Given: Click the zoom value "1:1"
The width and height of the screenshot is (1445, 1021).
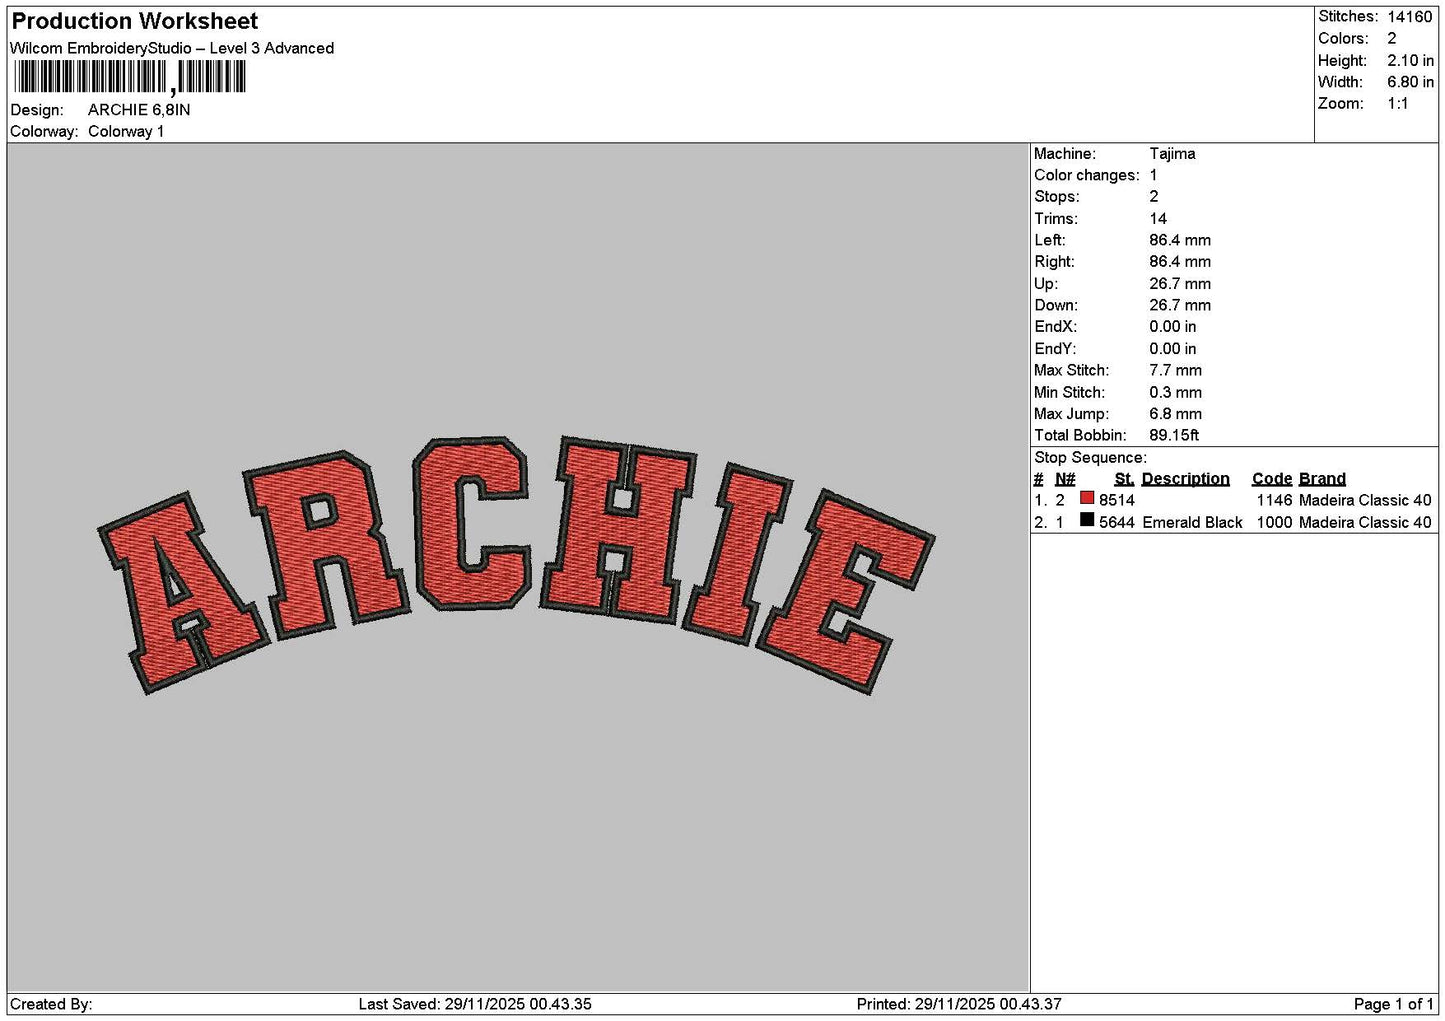Looking at the screenshot, I should tap(1398, 104).
